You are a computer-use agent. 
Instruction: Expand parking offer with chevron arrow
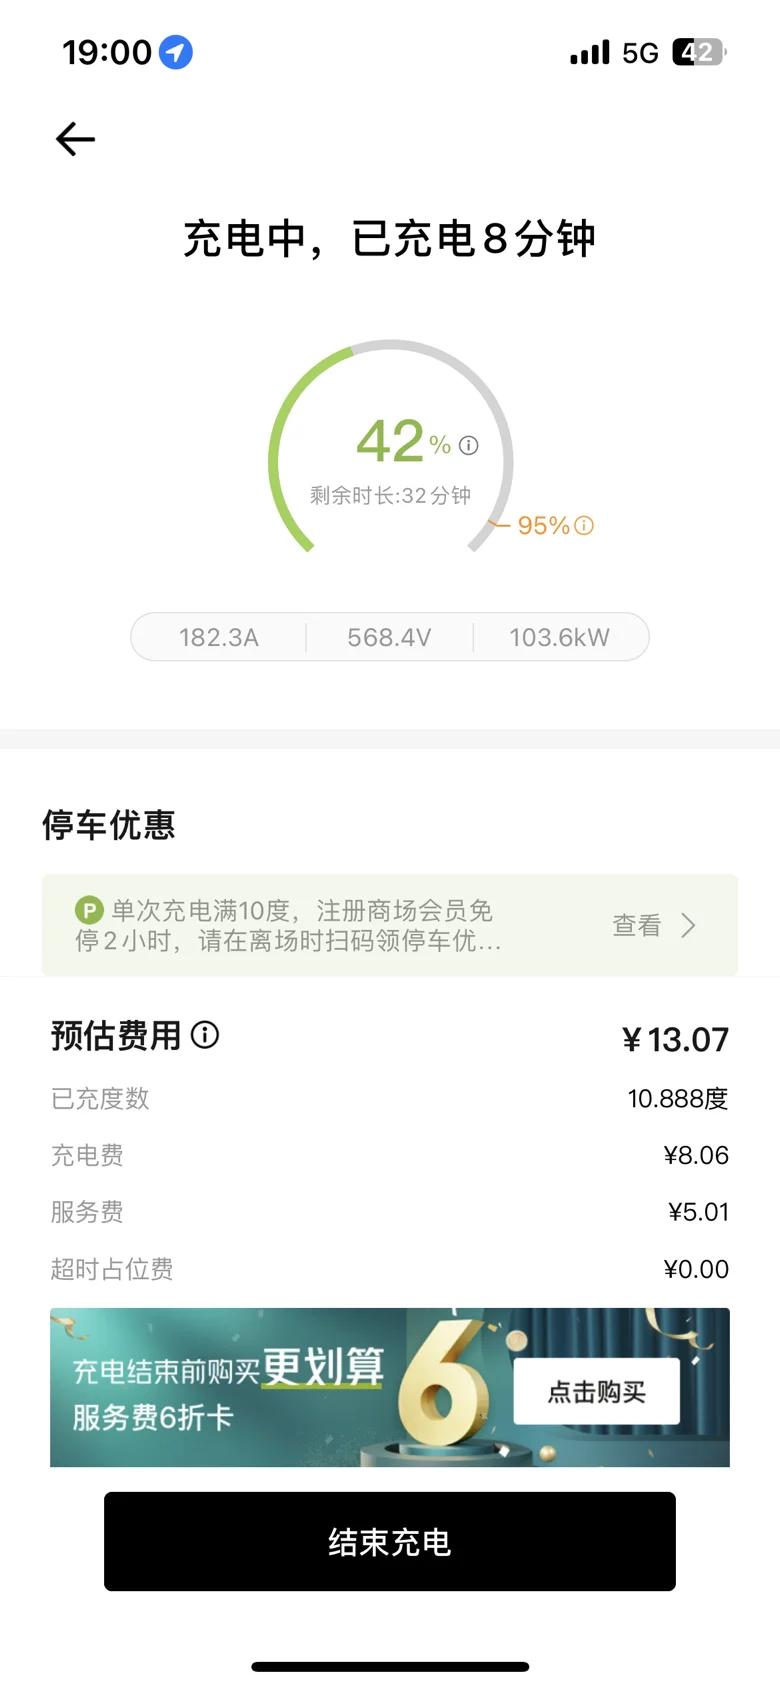coord(688,926)
